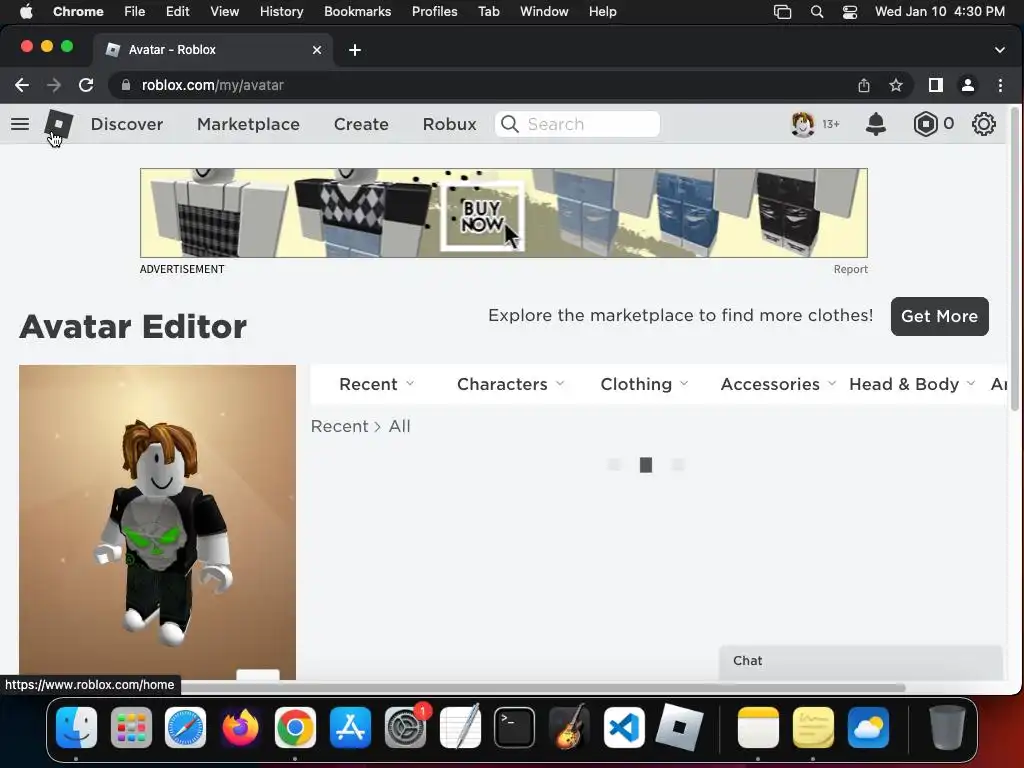Open Finder from the dock
The height and width of the screenshot is (768, 1024).
76,727
